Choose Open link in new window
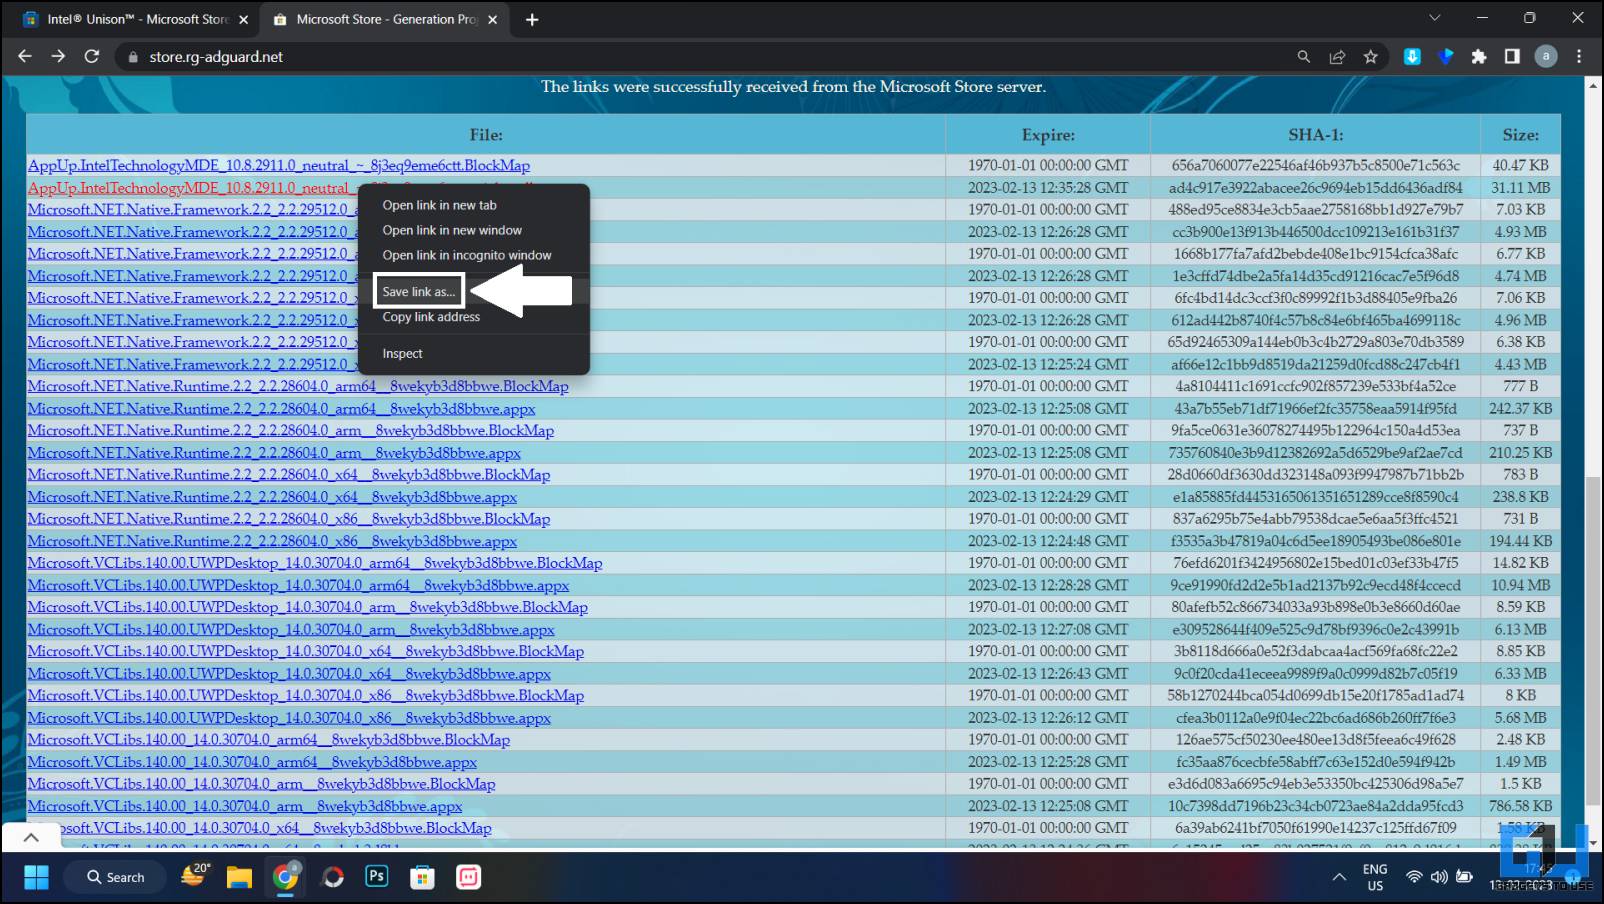The image size is (1604, 904). pos(452,230)
